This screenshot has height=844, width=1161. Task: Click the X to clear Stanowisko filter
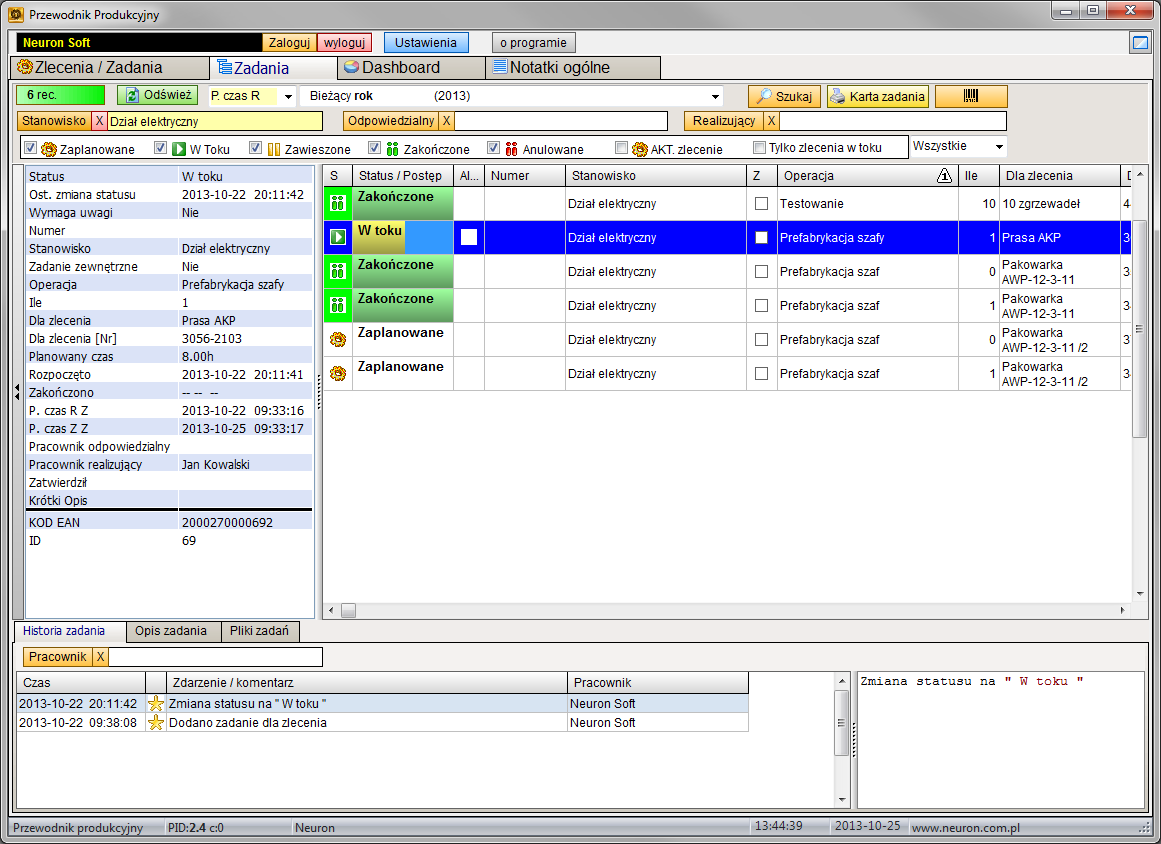(99, 121)
